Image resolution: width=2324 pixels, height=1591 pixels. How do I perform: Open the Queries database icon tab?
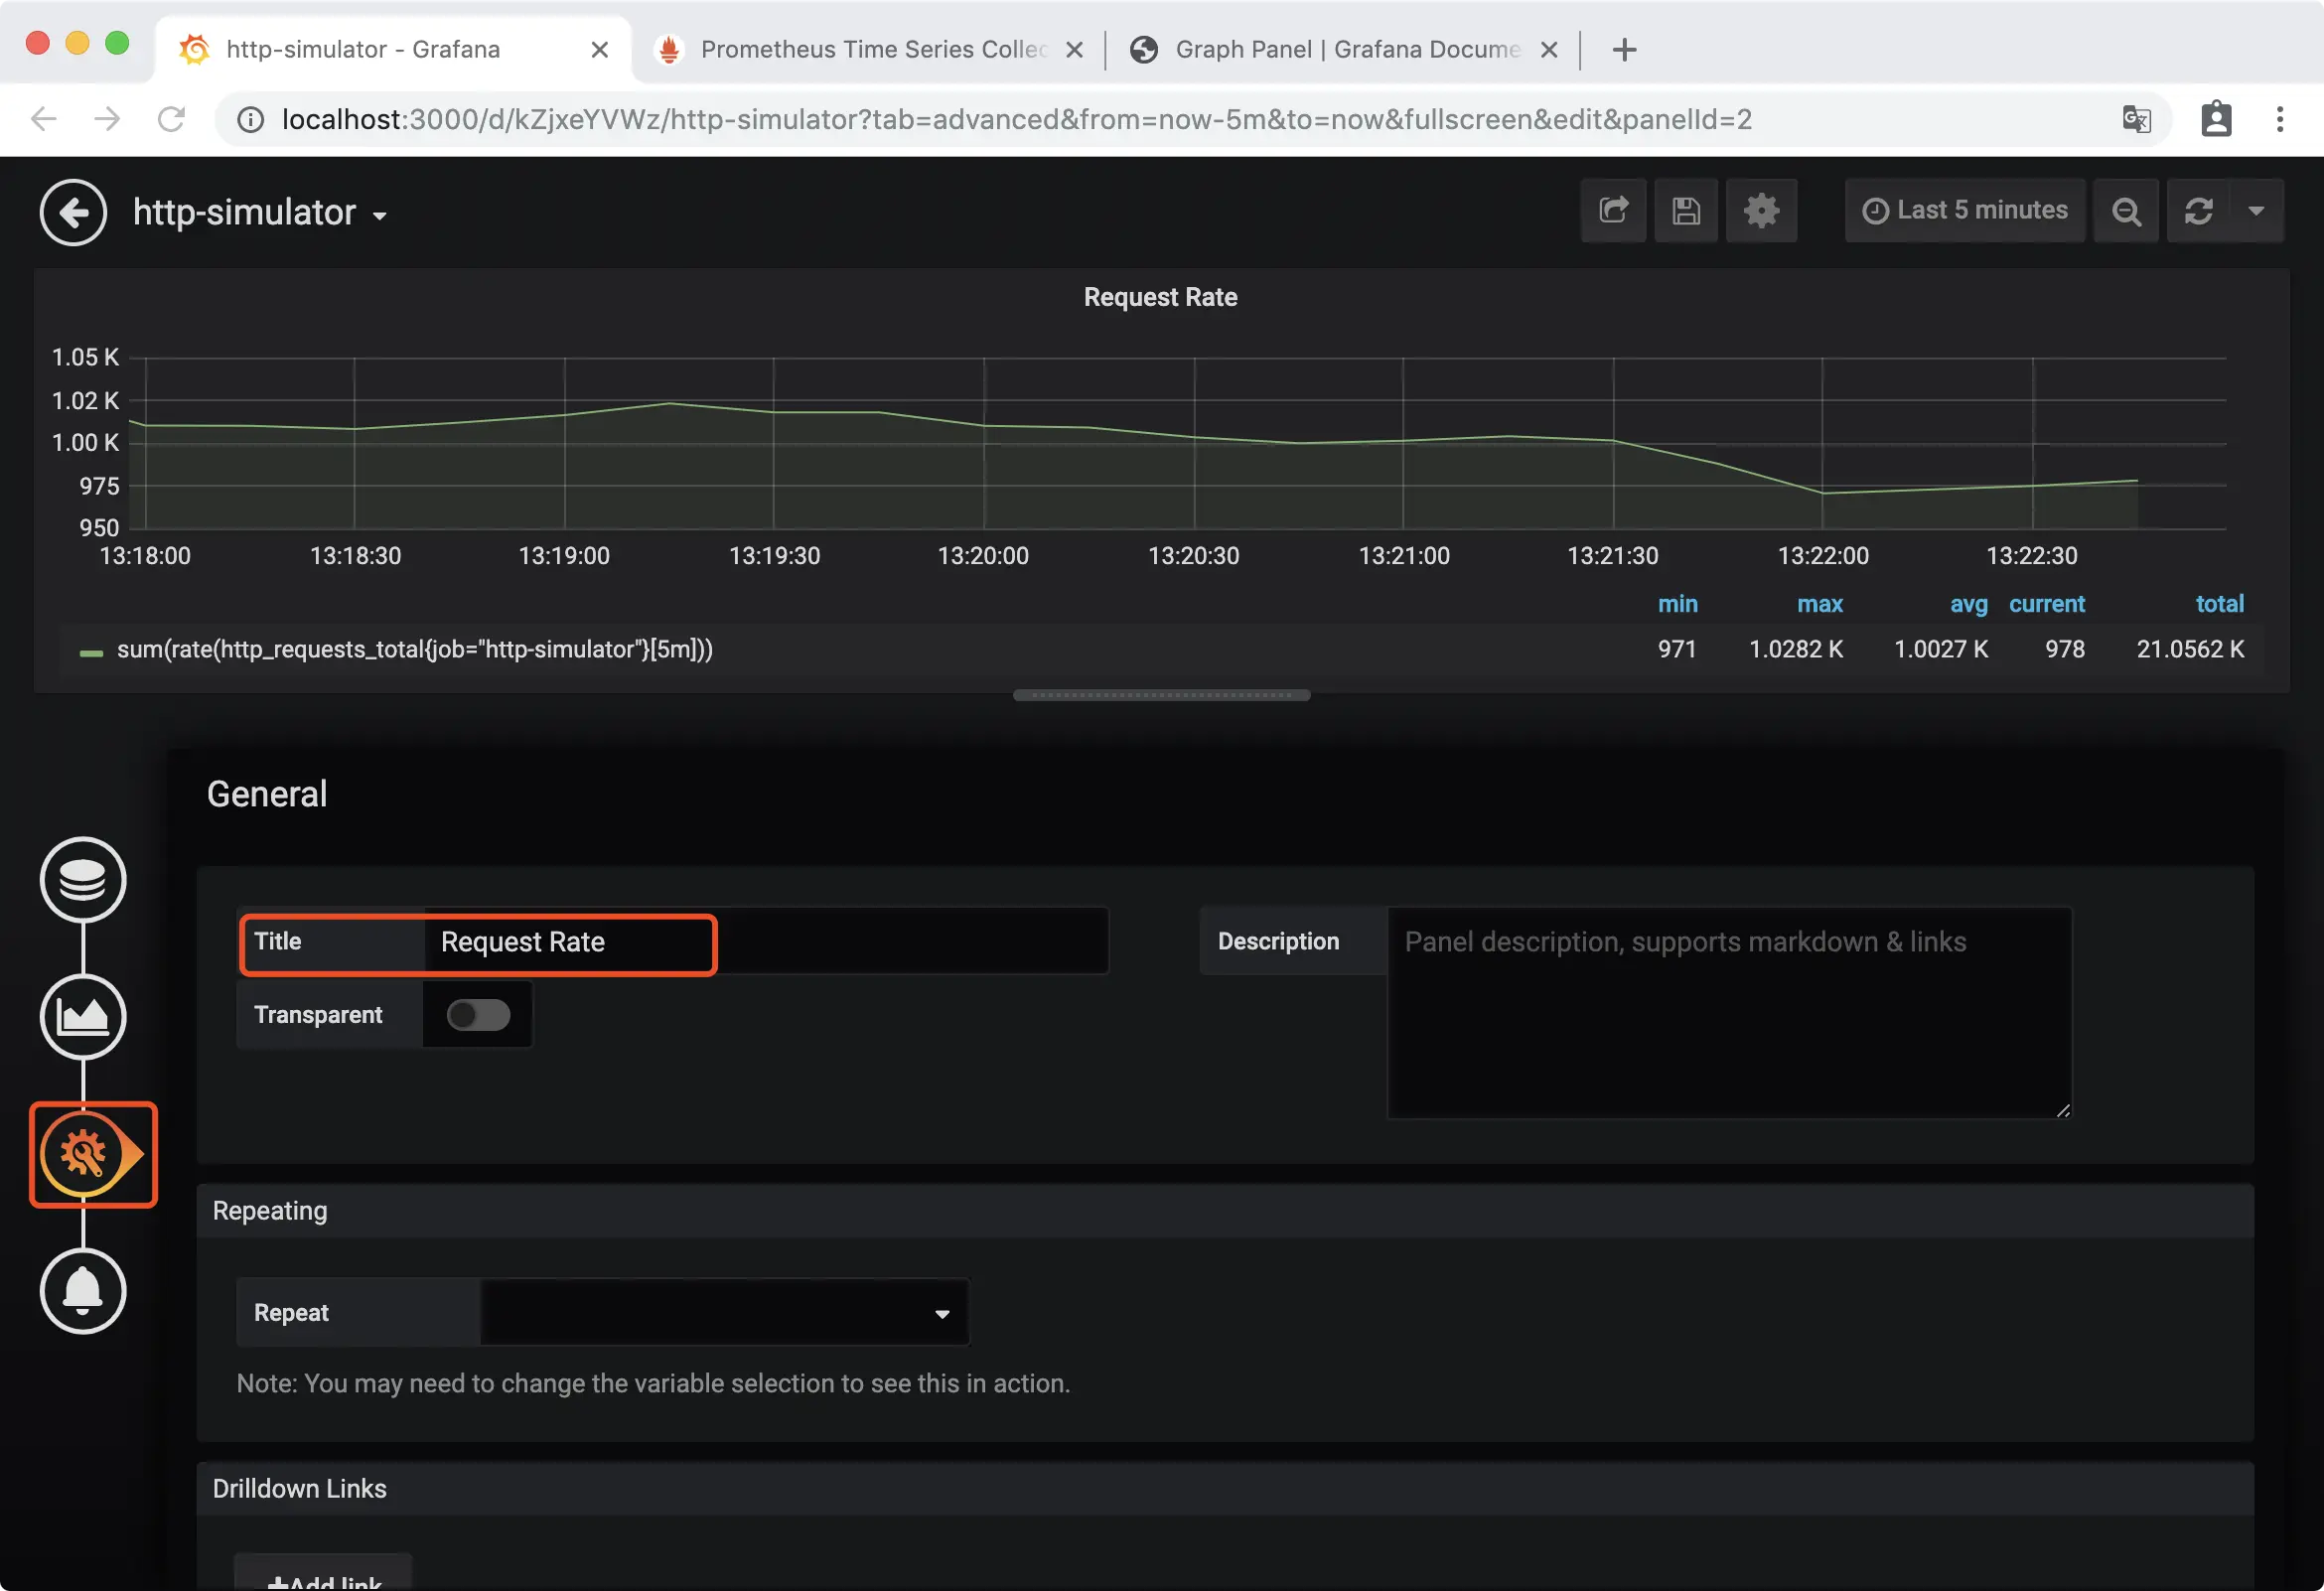83,879
